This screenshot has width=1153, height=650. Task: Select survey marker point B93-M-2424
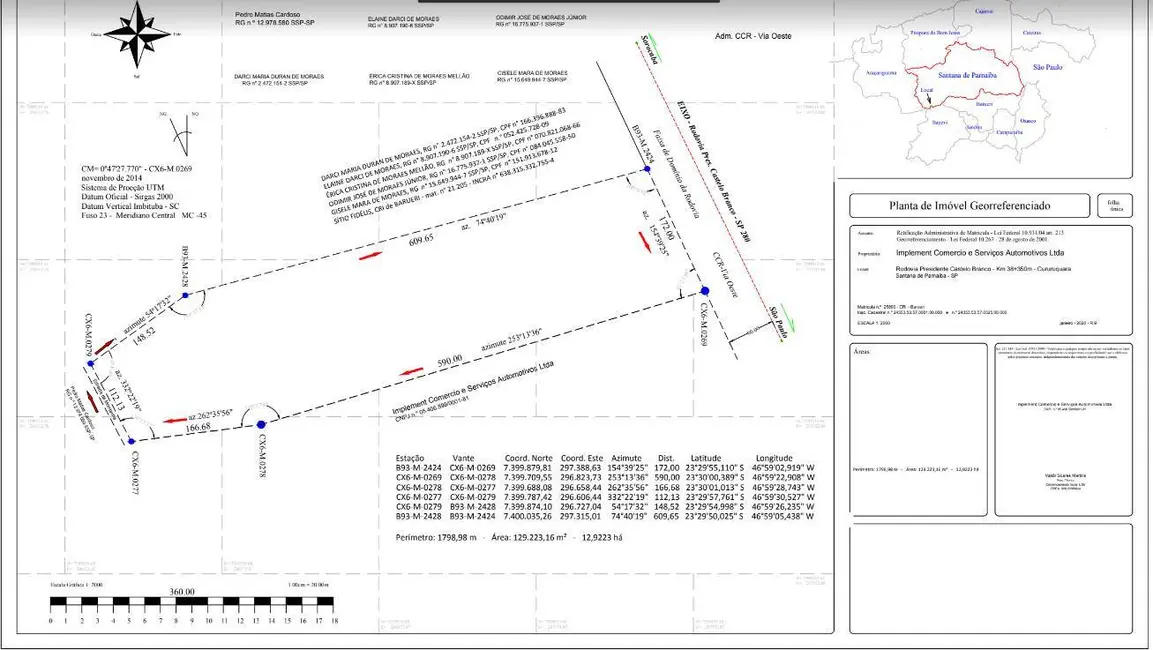click(648, 170)
